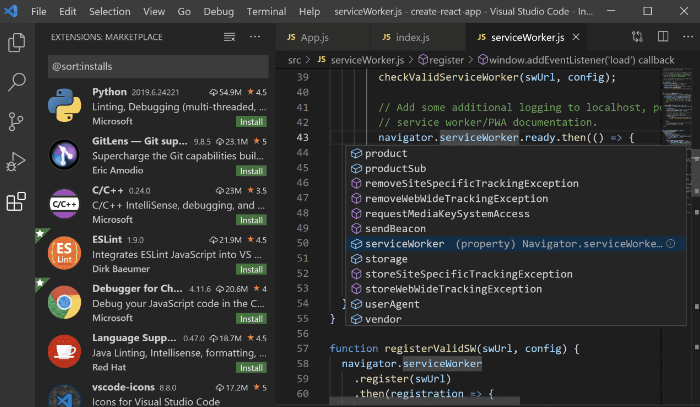Click the editor minimap code overview
700x407 pixels.
coord(676,106)
